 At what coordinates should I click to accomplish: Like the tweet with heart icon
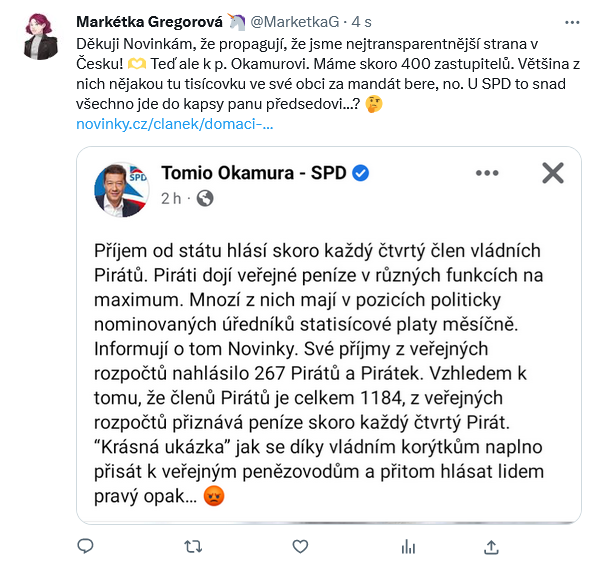tap(300, 547)
